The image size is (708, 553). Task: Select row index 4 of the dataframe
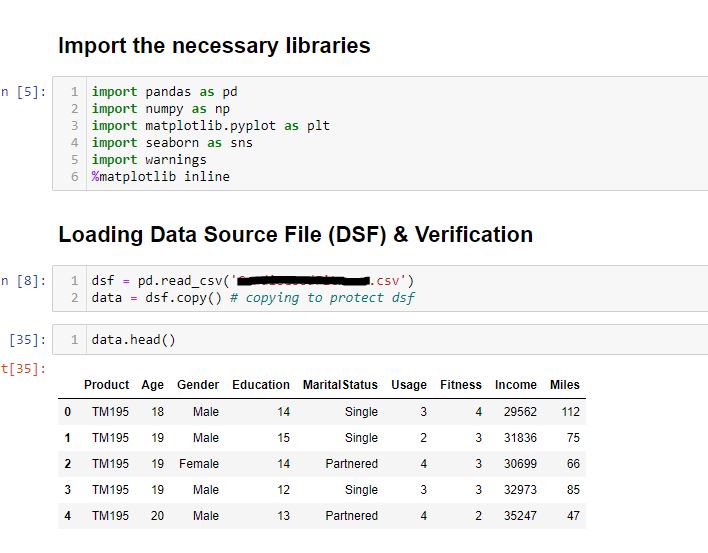click(67, 516)
